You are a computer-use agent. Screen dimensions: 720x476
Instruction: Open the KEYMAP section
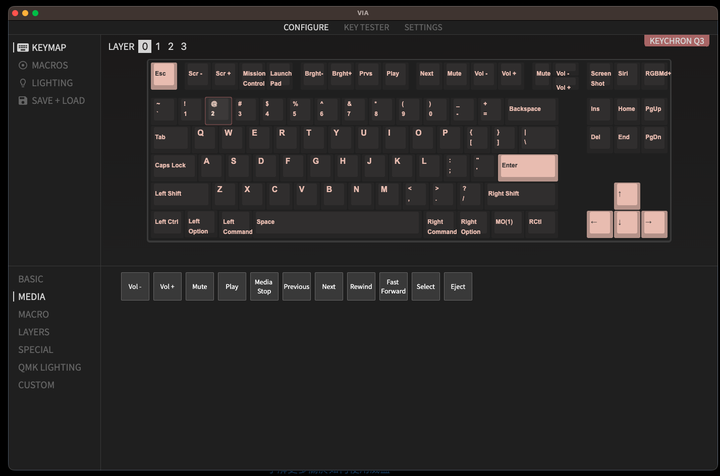(42, 47)
